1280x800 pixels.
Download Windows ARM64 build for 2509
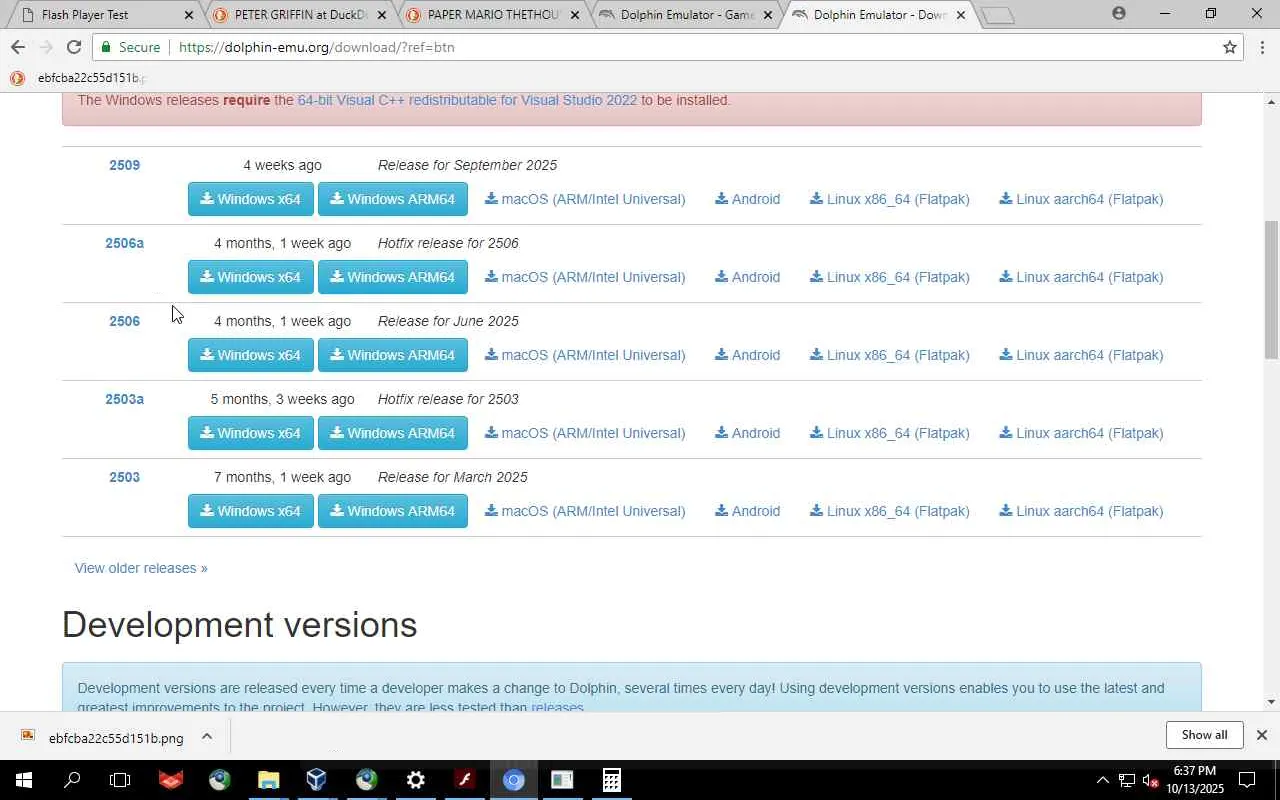[x=393, y=199]
